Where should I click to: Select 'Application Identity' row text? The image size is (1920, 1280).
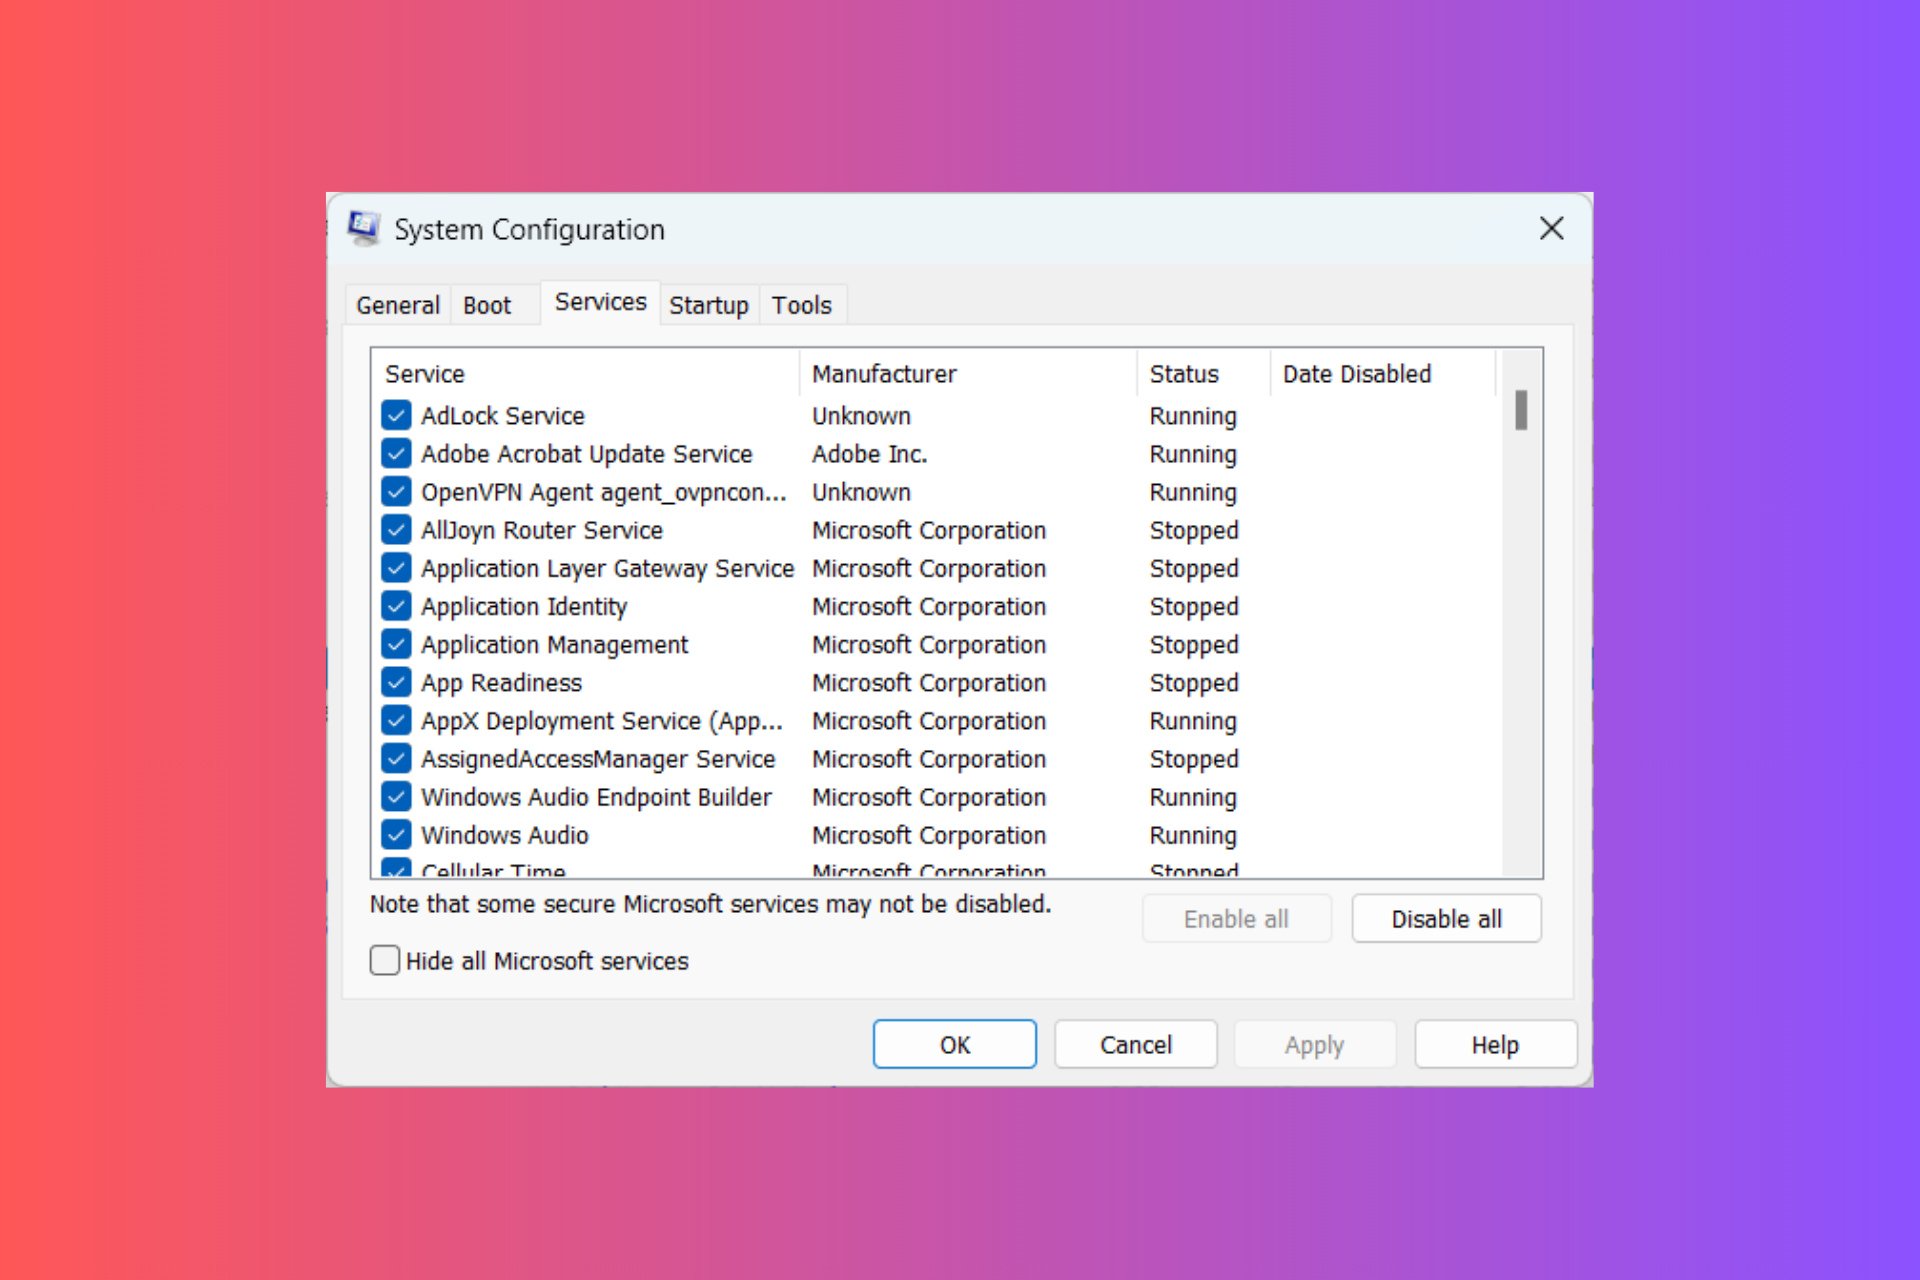coord(524,606)
